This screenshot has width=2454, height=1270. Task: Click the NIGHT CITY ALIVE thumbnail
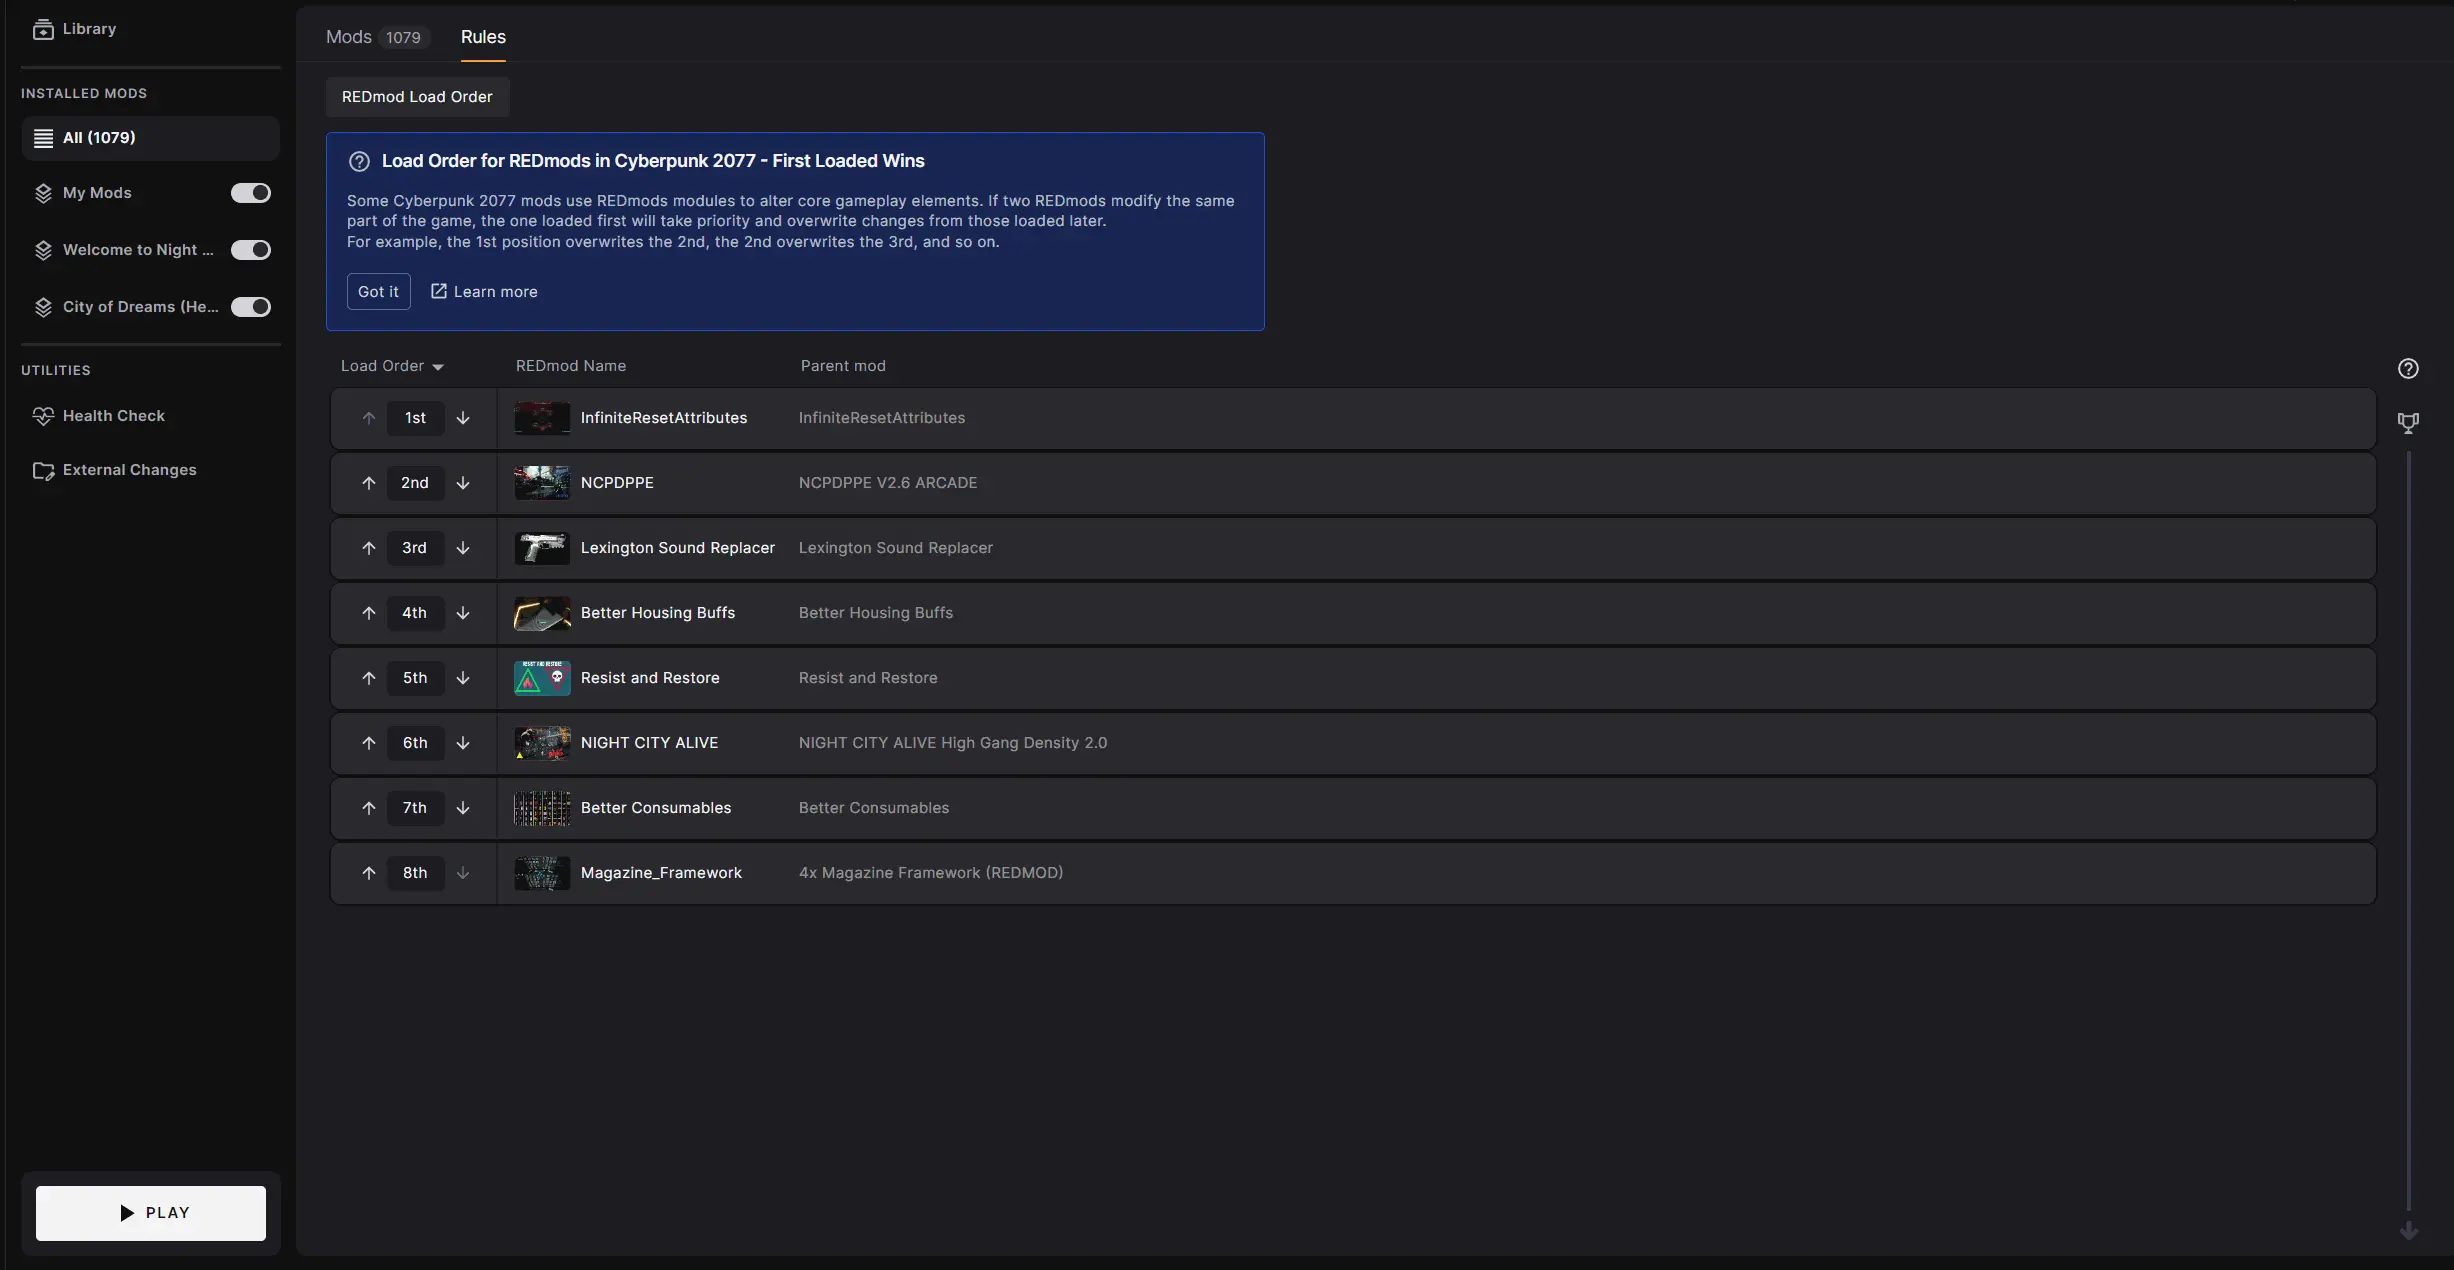pyautogui.click(x=542, y=743)
